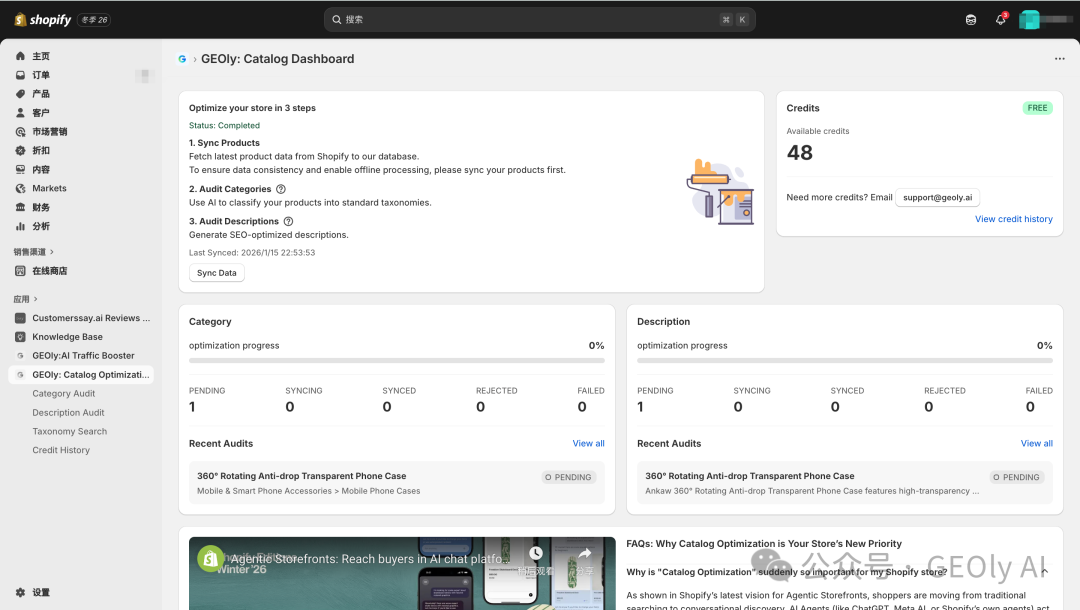This screenshot has width=1080, height=610.
Task: Select GEOly: Catalog Optimization app
Action: [81, 375]
